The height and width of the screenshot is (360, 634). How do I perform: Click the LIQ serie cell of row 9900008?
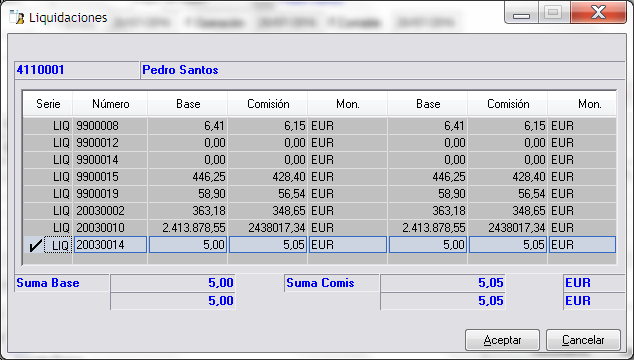coord(48,126)
